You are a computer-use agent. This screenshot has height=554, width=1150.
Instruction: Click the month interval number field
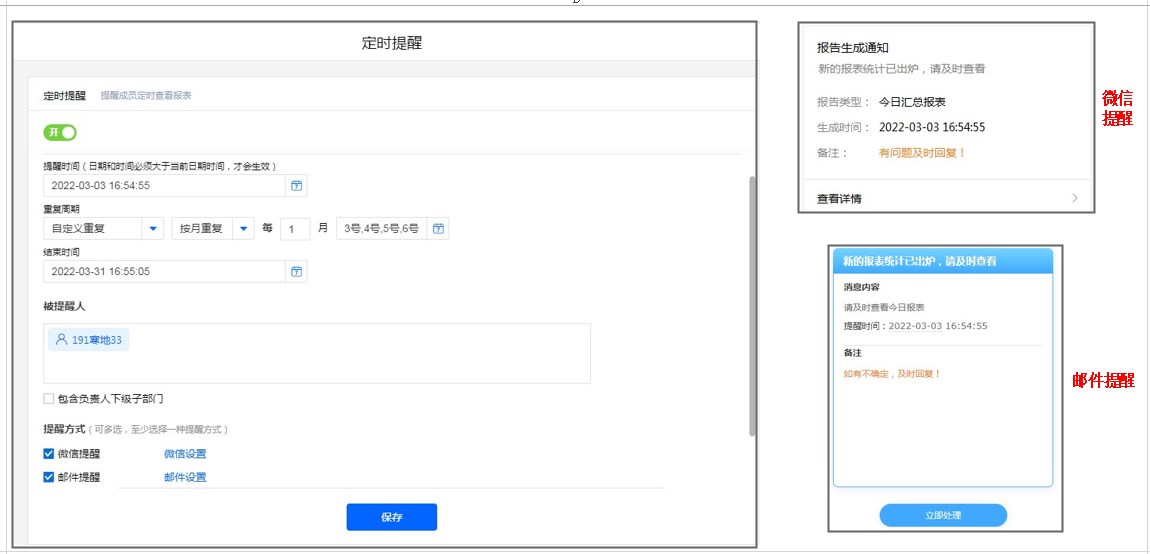pos(294,229)
